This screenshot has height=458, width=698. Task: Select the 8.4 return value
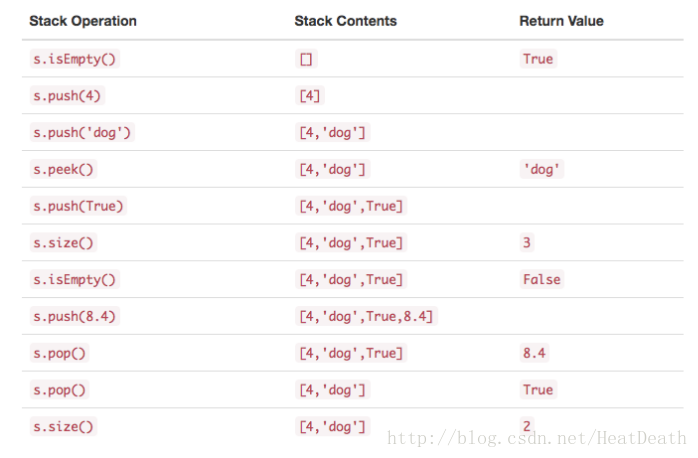click(x=534, y=353)
